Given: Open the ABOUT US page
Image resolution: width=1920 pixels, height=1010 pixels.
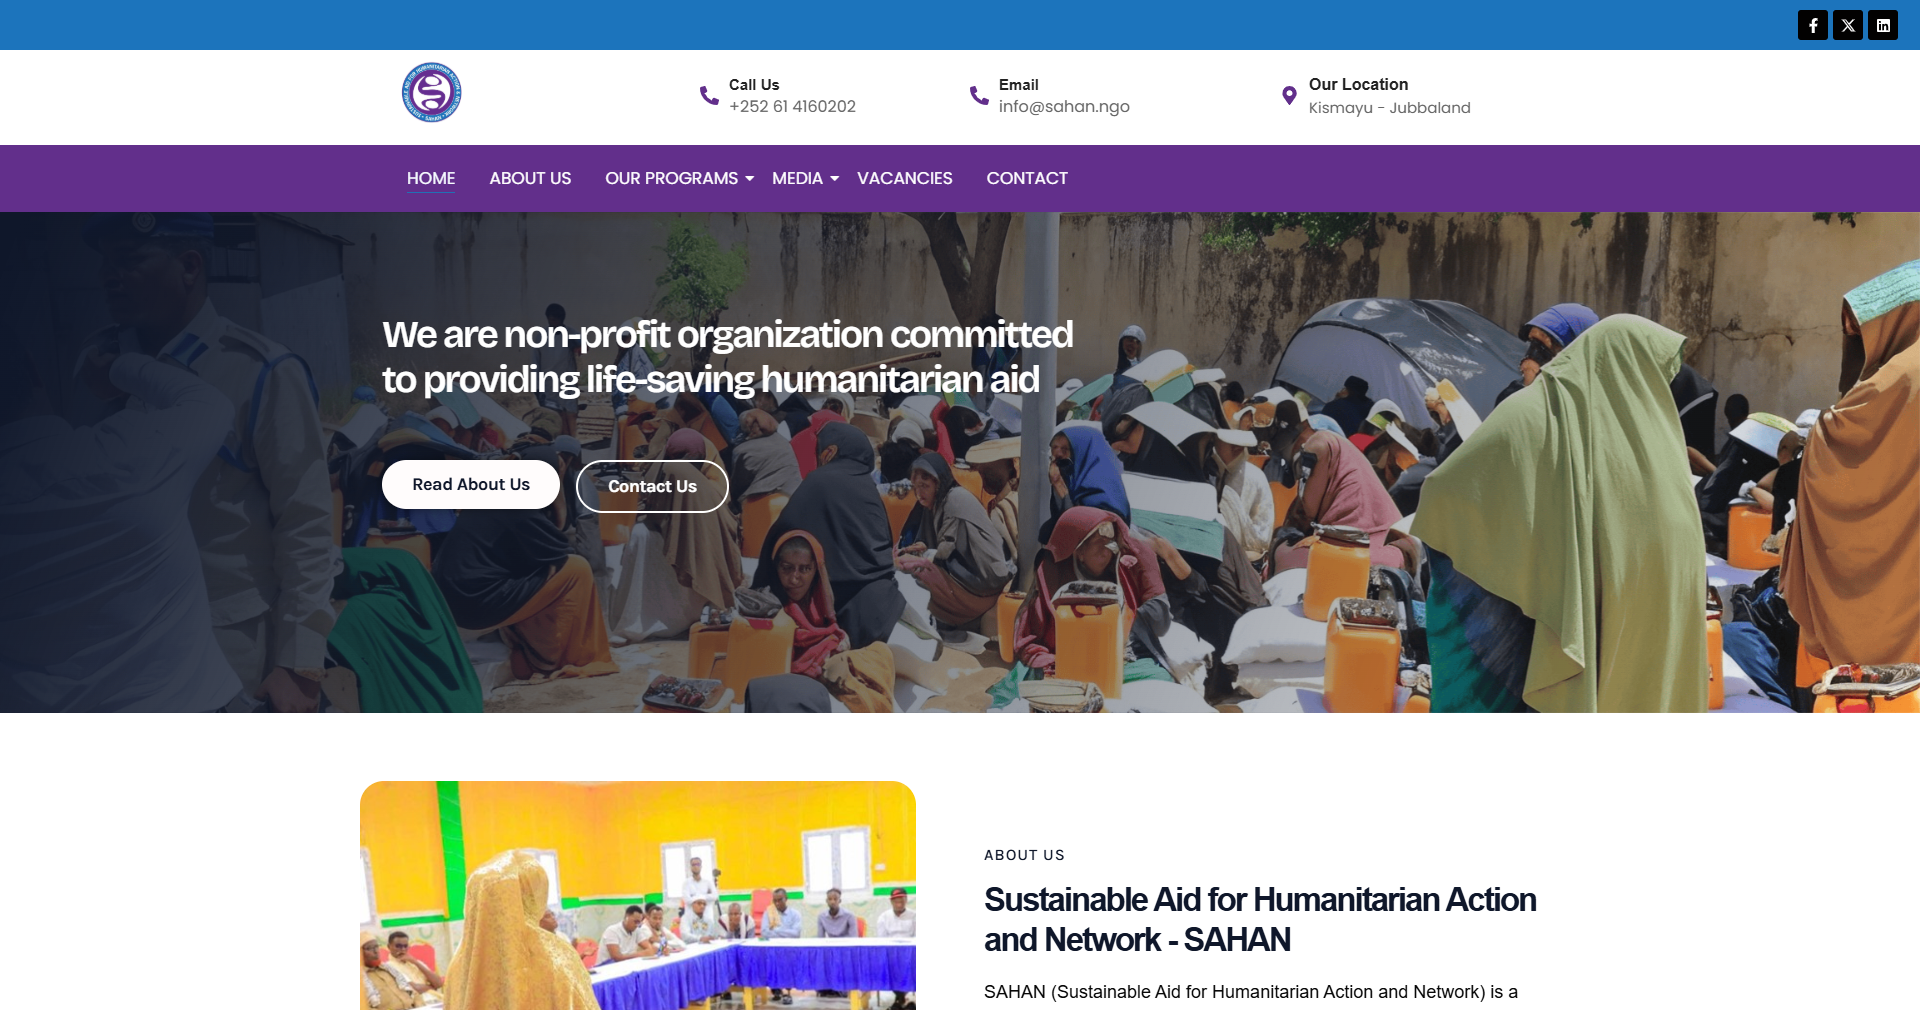Looking at the screenshot, I should point(530,178).
